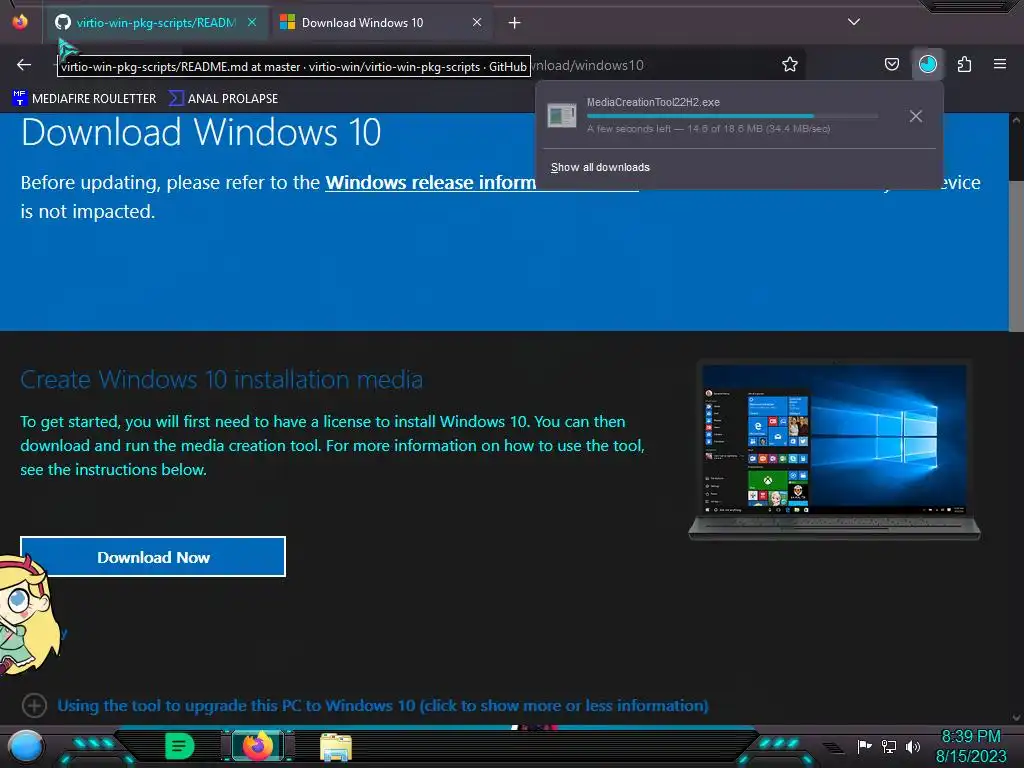Expand 'Using the tool to upgrade this PC'
Viewport: 1024px width, 768px height.
point(383,705)
